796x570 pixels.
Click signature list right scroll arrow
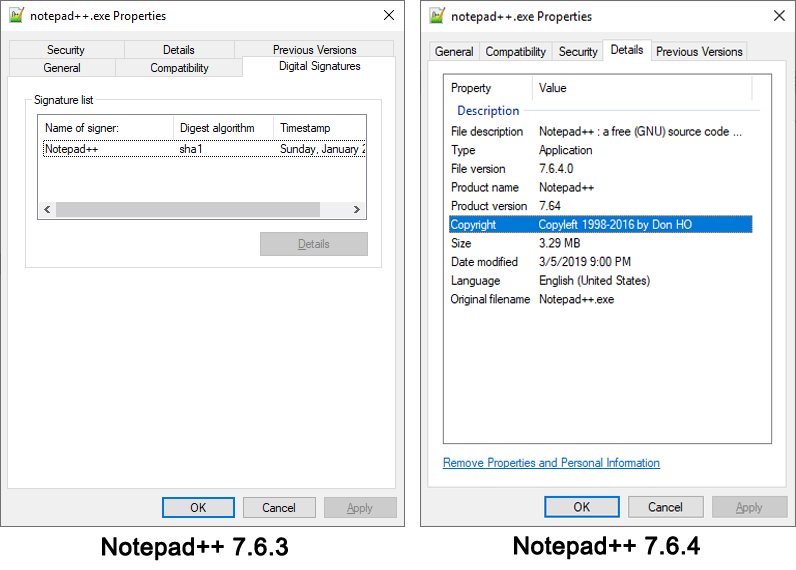click(357, 209)
